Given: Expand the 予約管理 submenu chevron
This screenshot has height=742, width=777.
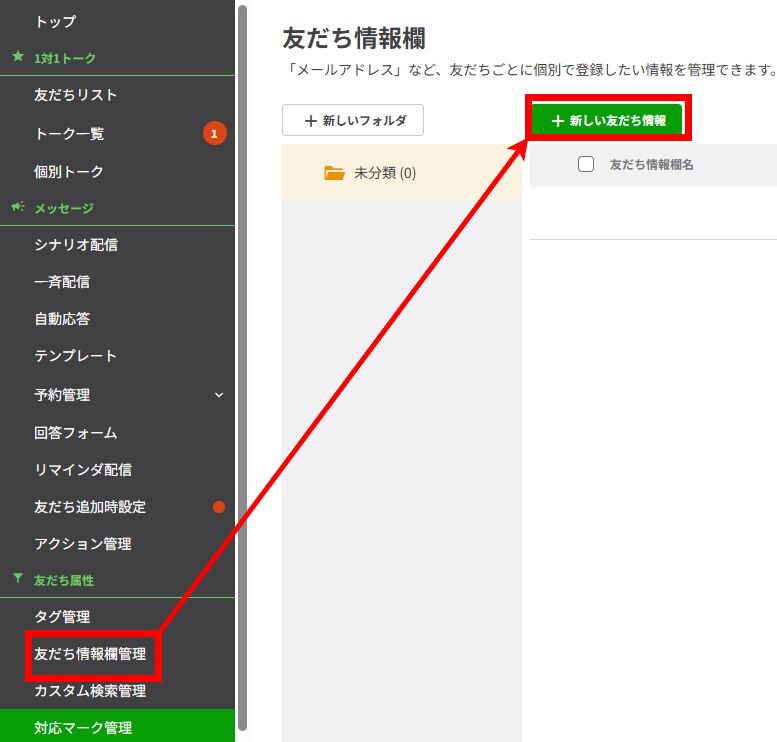Looking at the screenshot, I should (219, 395).
